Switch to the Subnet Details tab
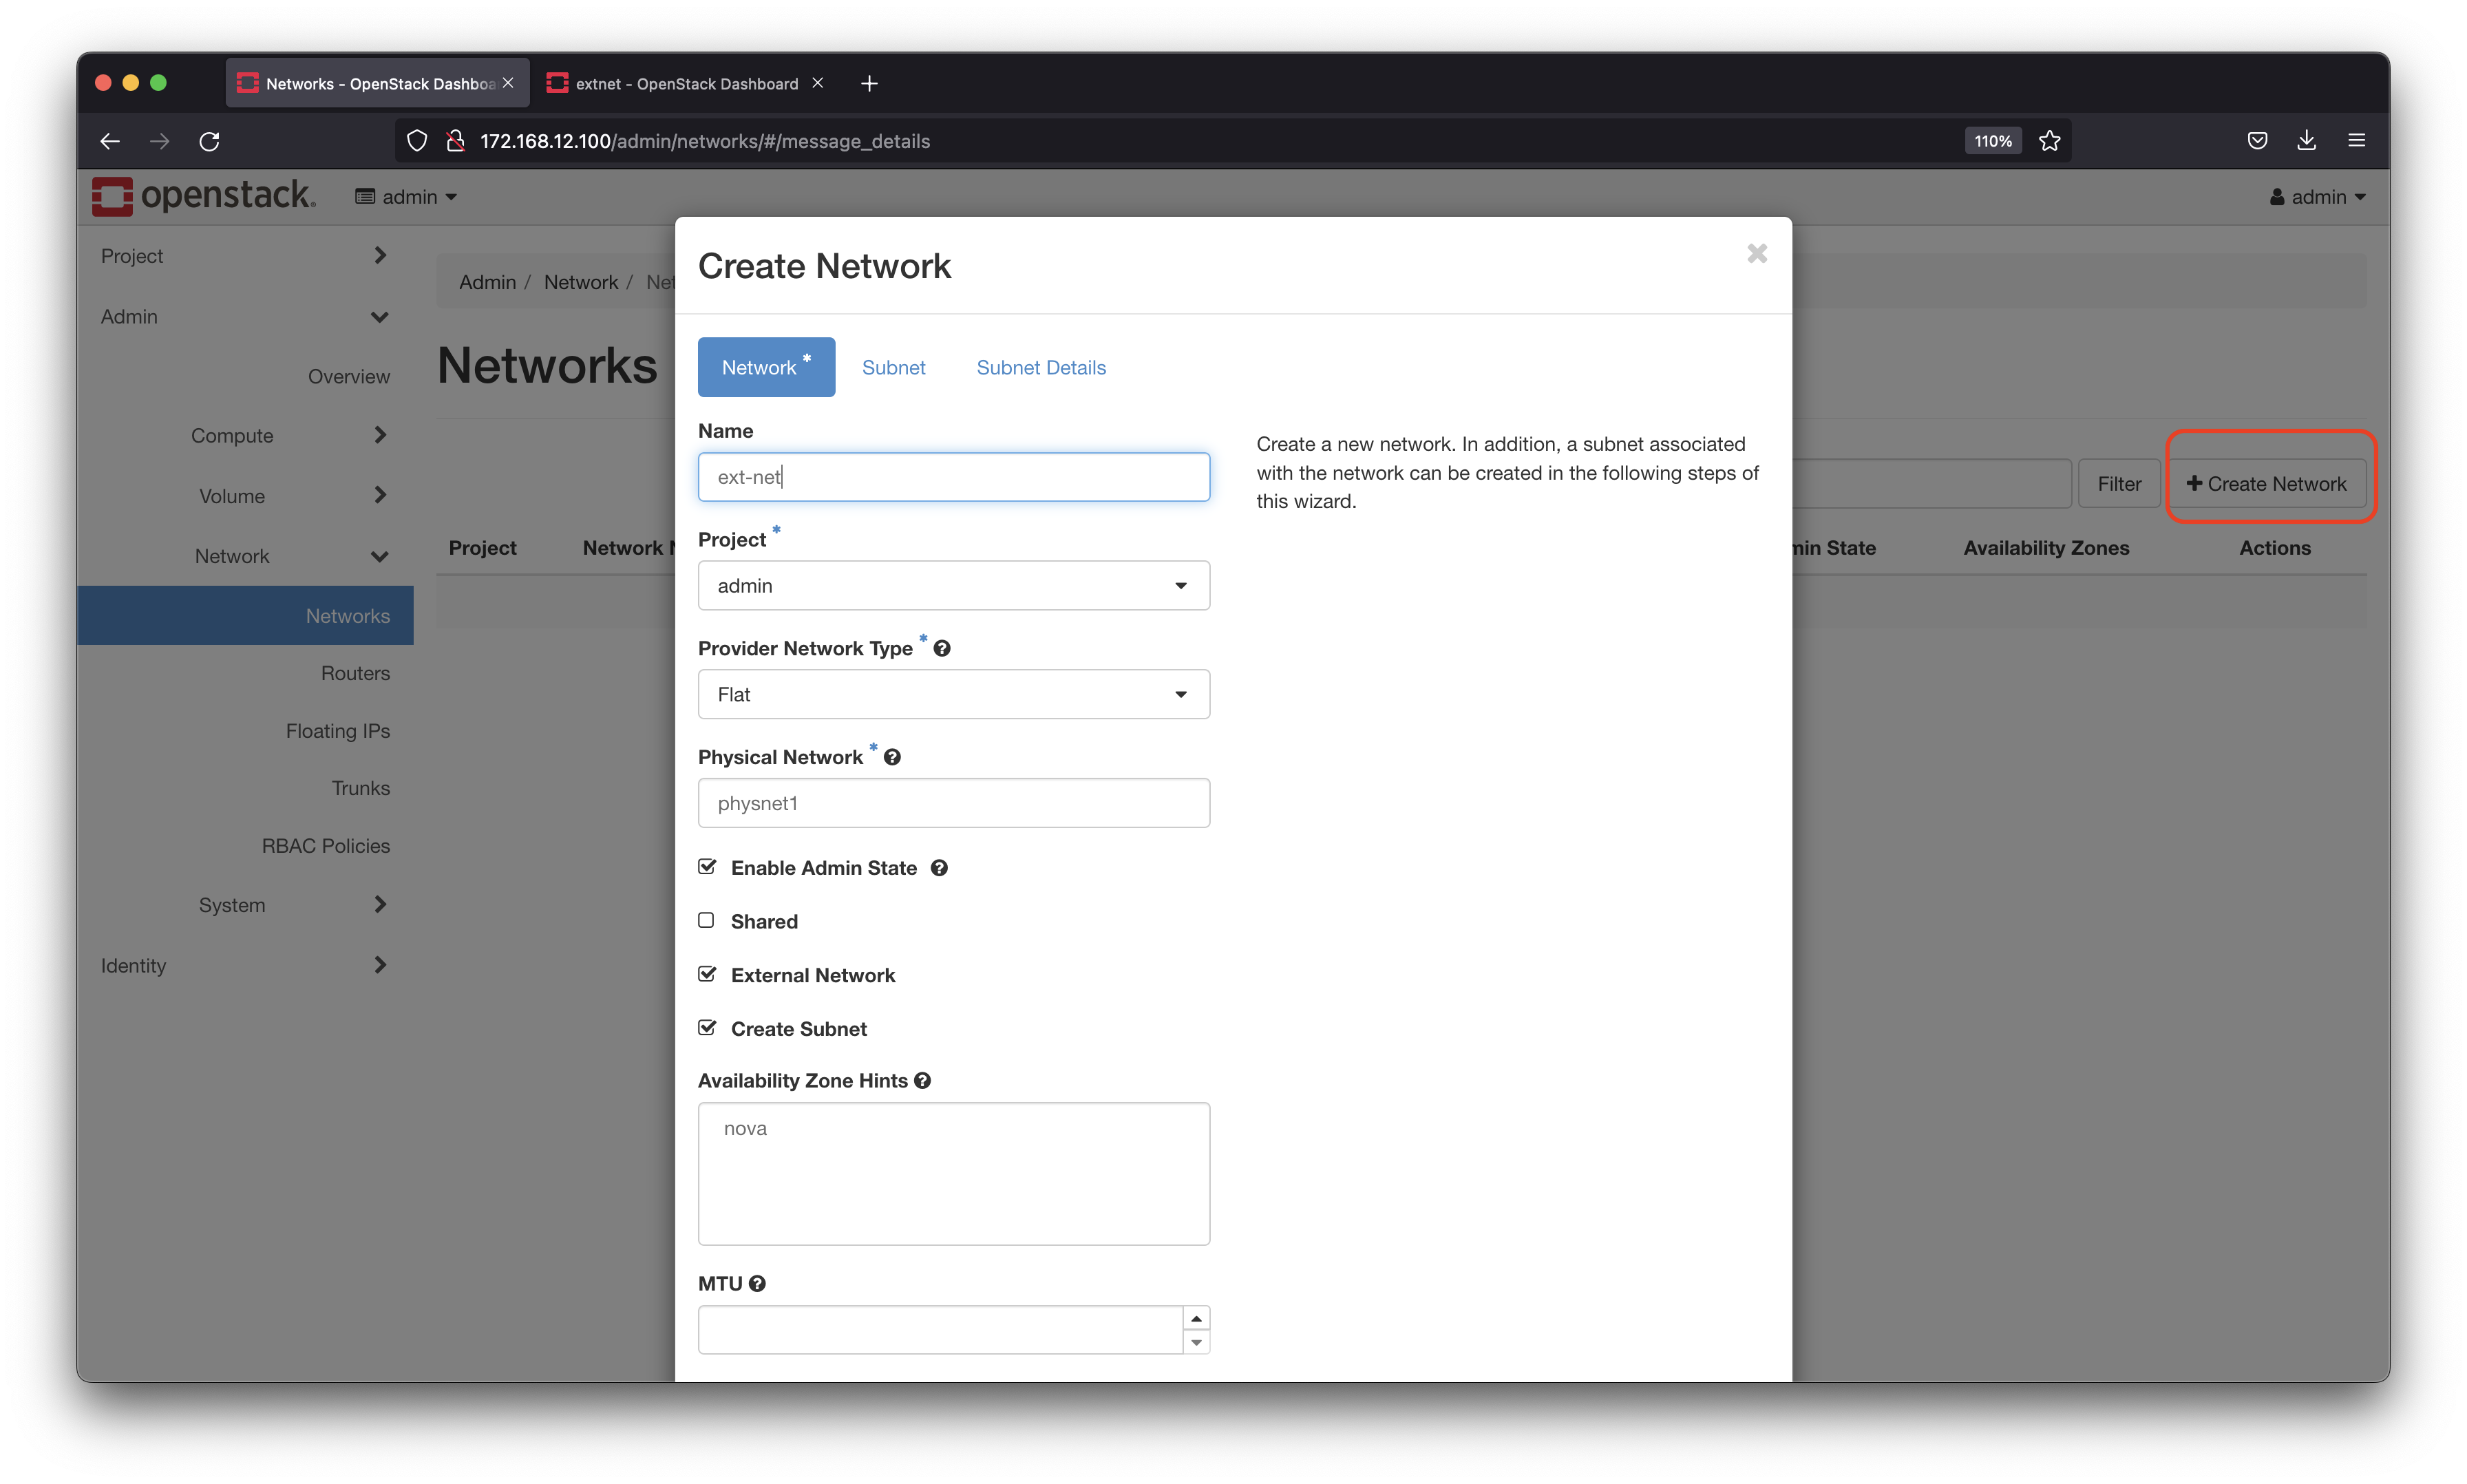The height and width of the screenshot is (1484, 2467). click(1040, 368)
